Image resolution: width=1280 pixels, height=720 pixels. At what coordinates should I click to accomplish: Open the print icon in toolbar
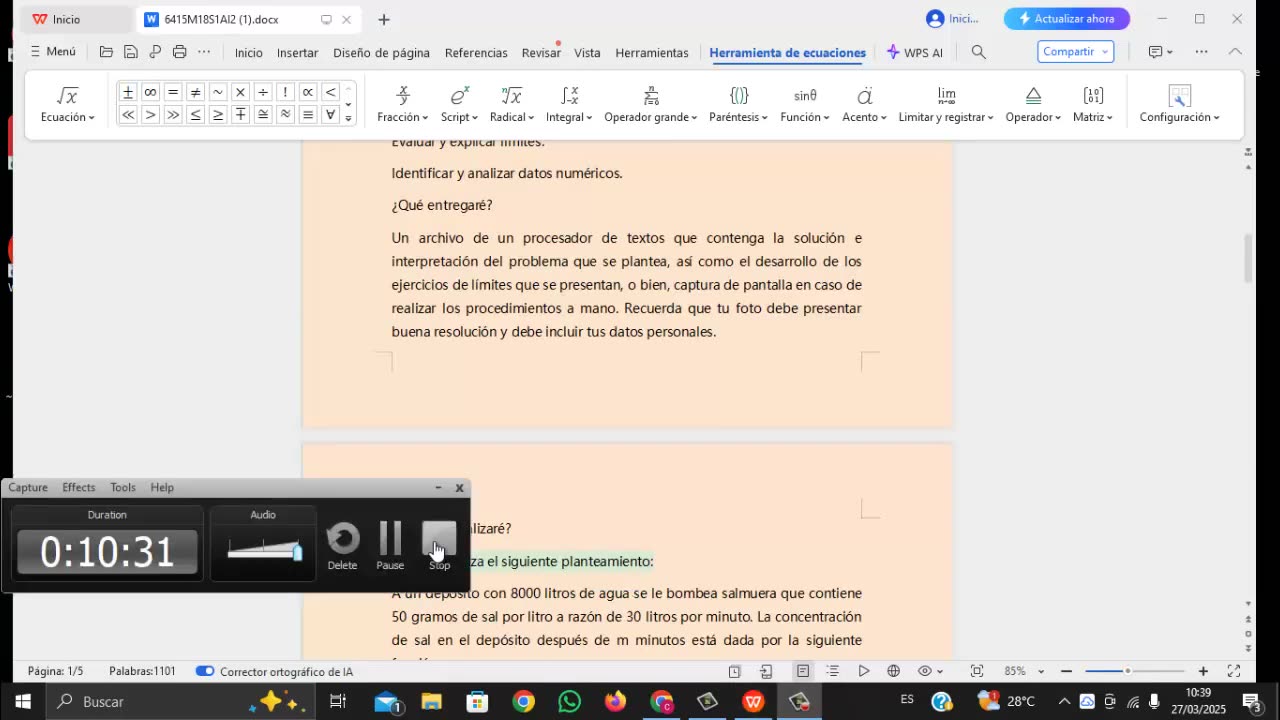180,52
